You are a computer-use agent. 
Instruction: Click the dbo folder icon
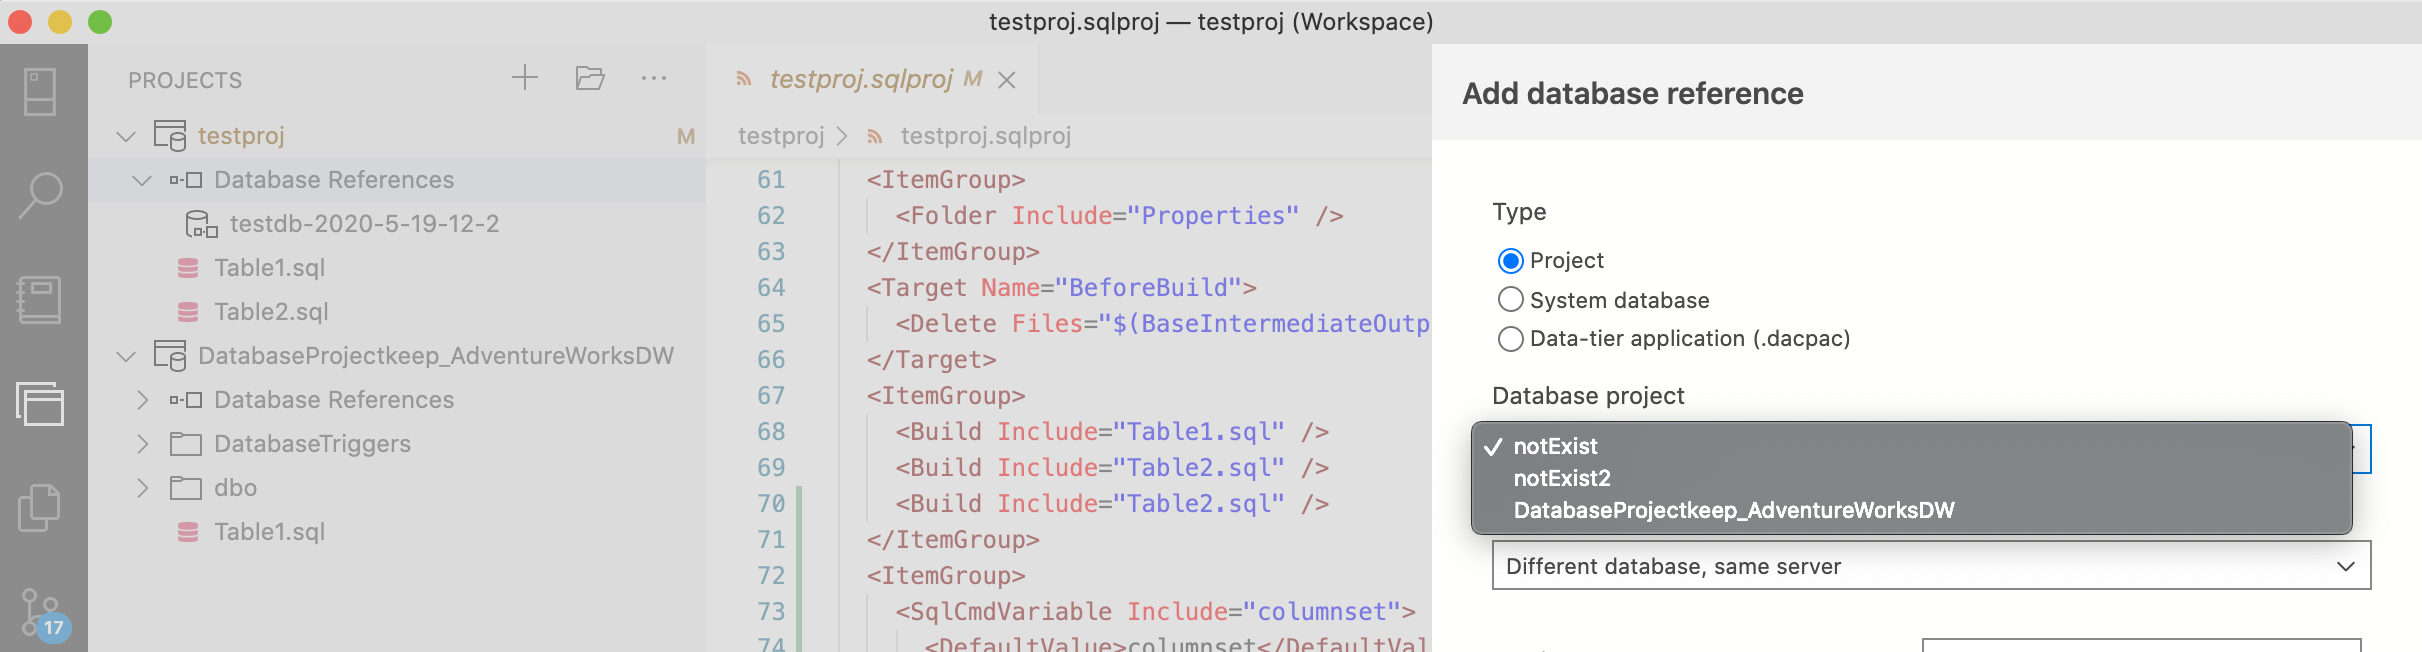coord(186,488)
